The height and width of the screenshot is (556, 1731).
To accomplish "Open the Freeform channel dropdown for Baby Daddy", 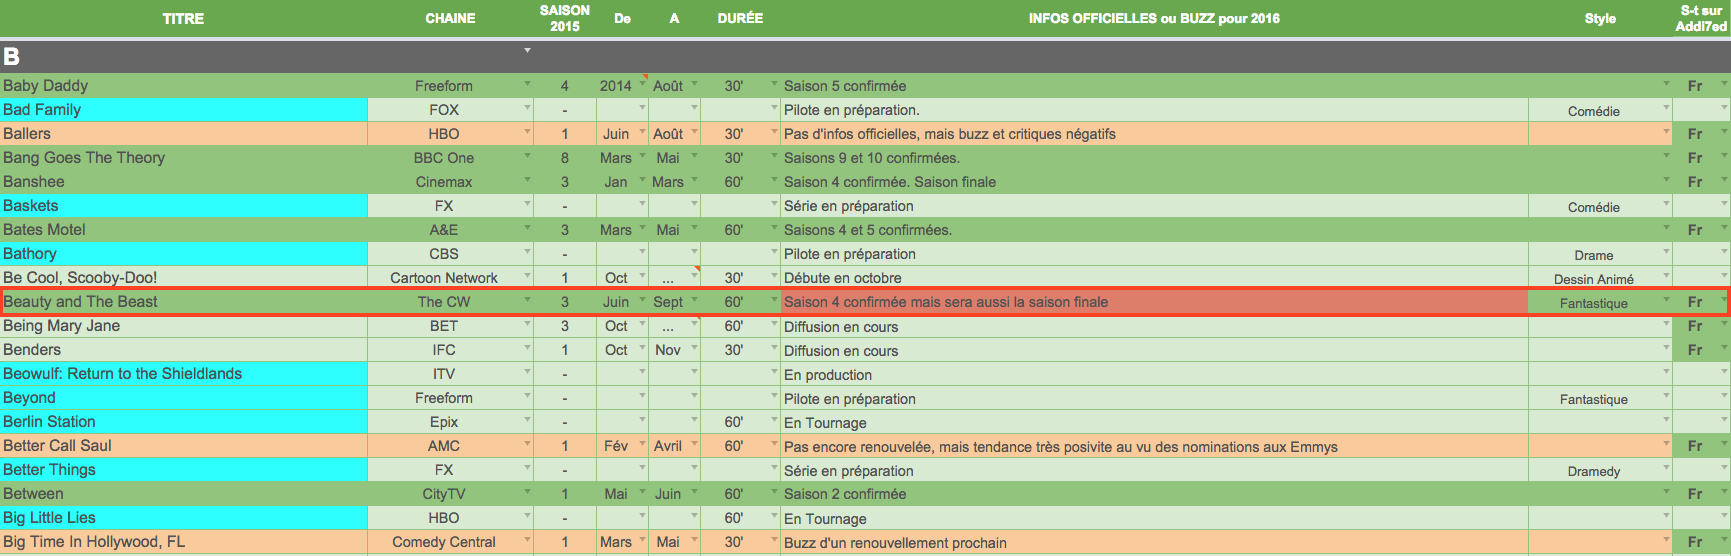I will coord(527,84).
